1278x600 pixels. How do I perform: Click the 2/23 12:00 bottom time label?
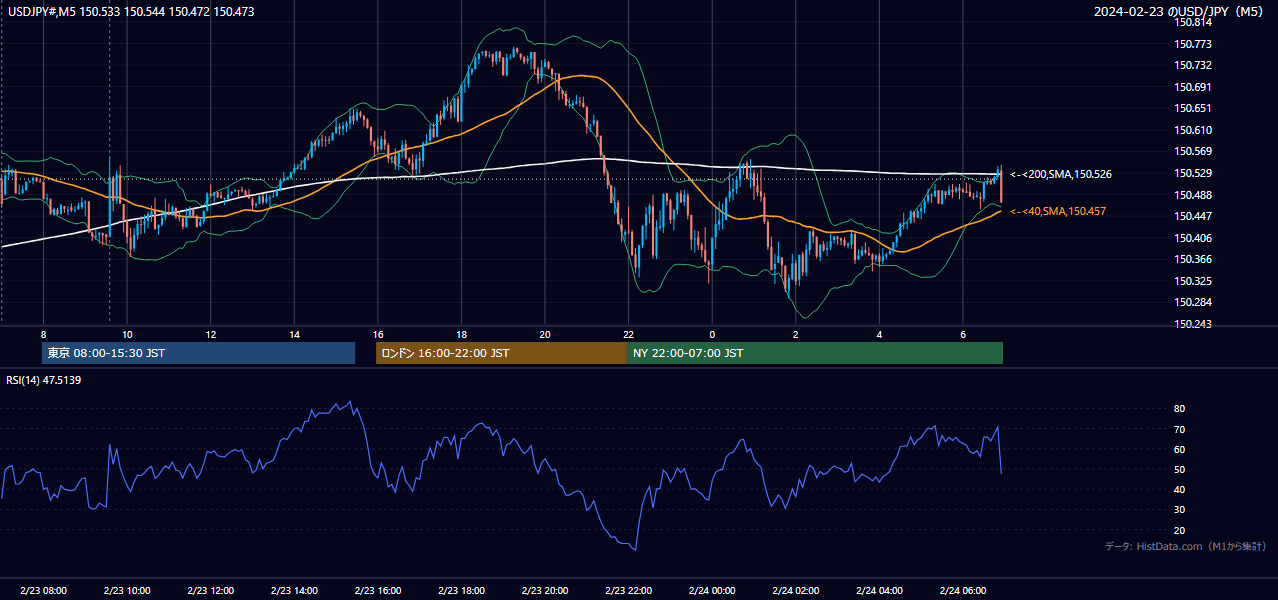(210, 590)
